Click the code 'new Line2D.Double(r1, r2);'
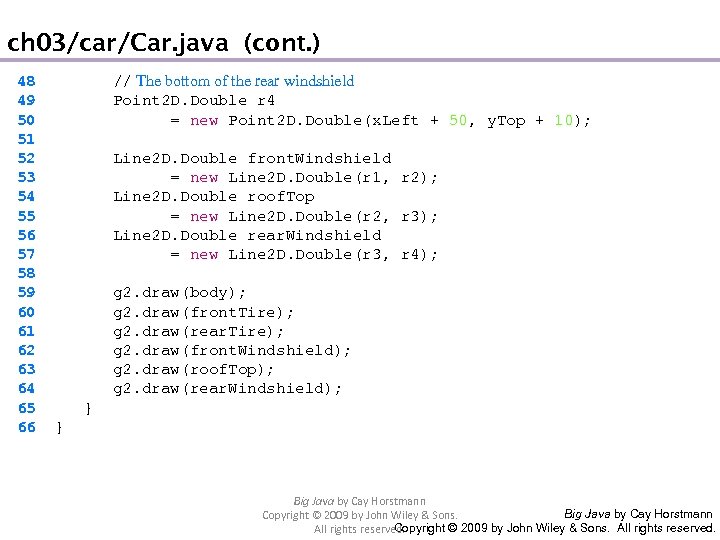 [x=314, y=178]
